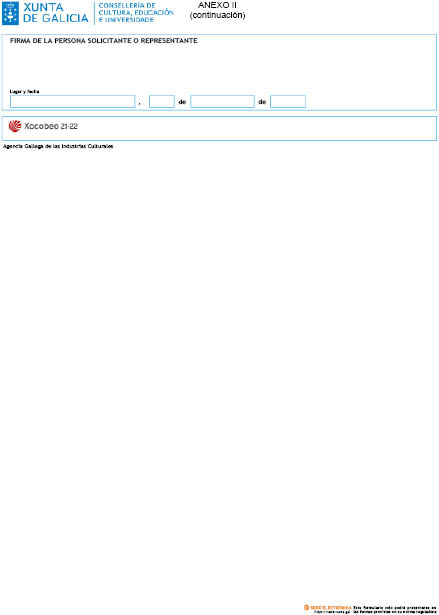
Task: Click the 'Xacobeo 21·22' wordmark
Action: point(51,127)
